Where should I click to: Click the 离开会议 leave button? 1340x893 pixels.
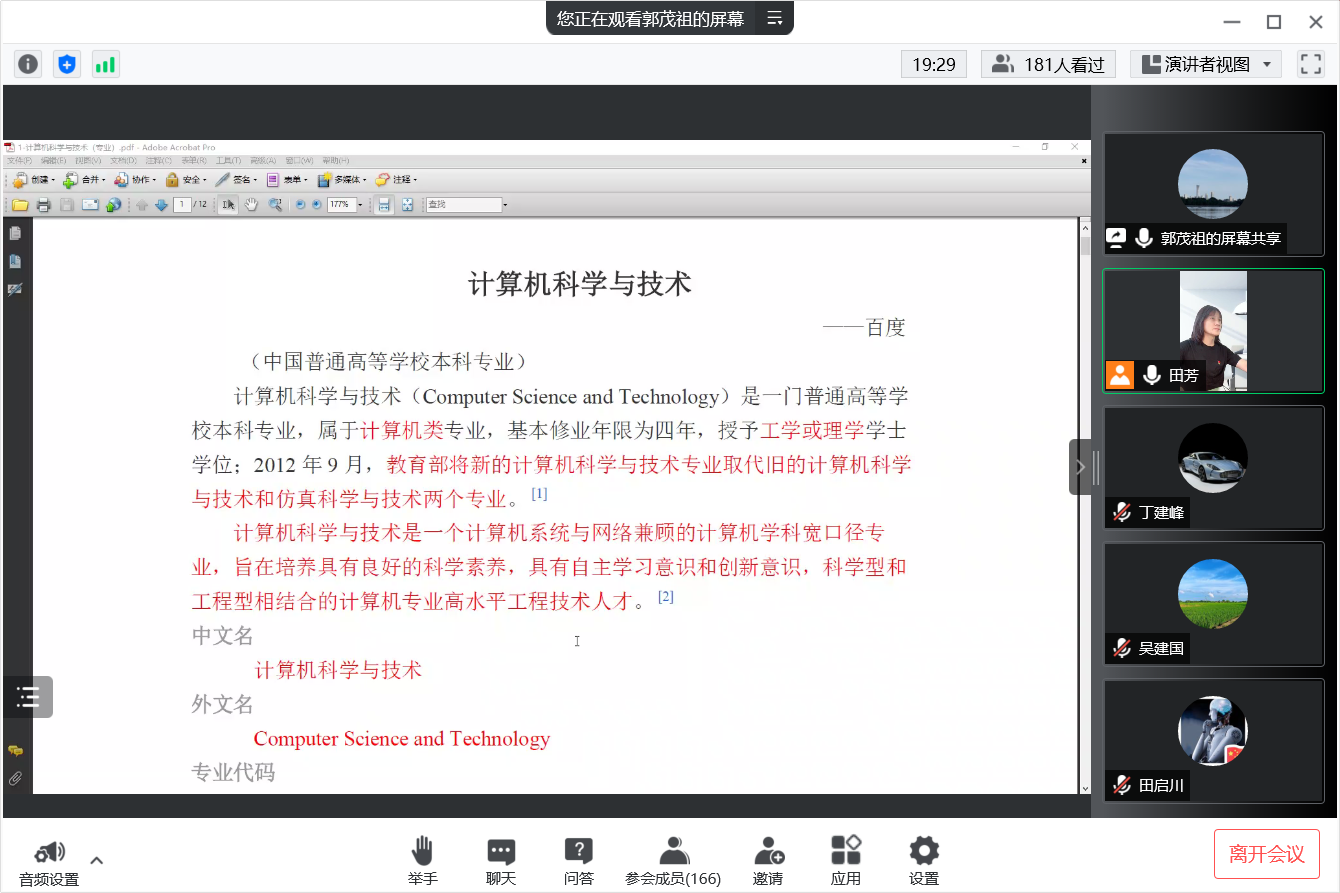click(x=1267, y=854)
